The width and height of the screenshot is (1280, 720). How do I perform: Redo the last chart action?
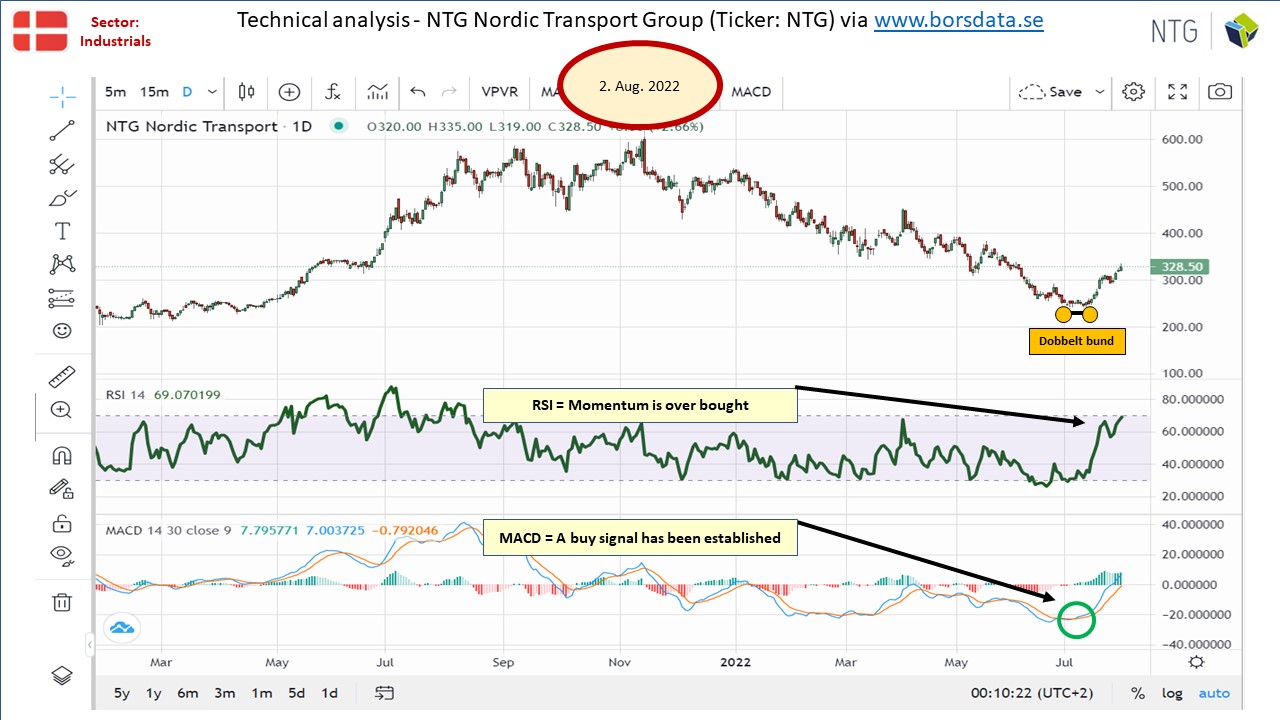449,92
